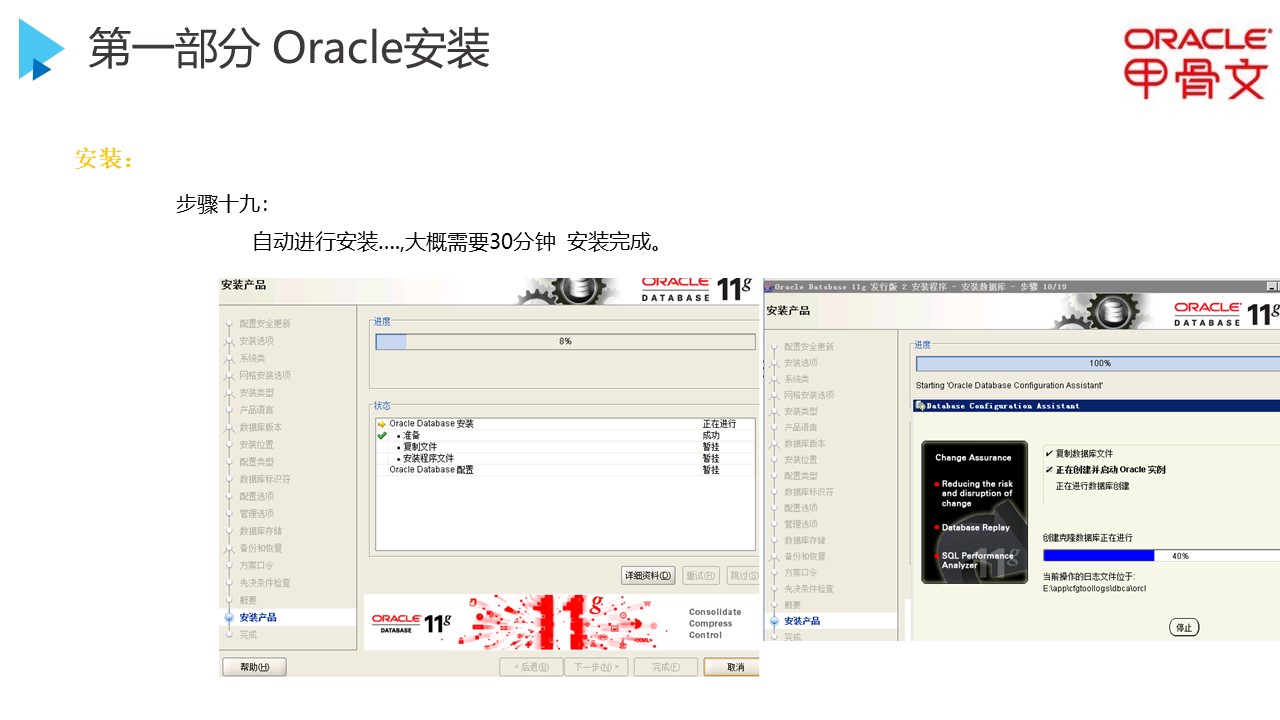This screenshot has height=720, width=1280.
Task: Click the 安装产品 step bullet in right installer
Action: pos(773,621)
